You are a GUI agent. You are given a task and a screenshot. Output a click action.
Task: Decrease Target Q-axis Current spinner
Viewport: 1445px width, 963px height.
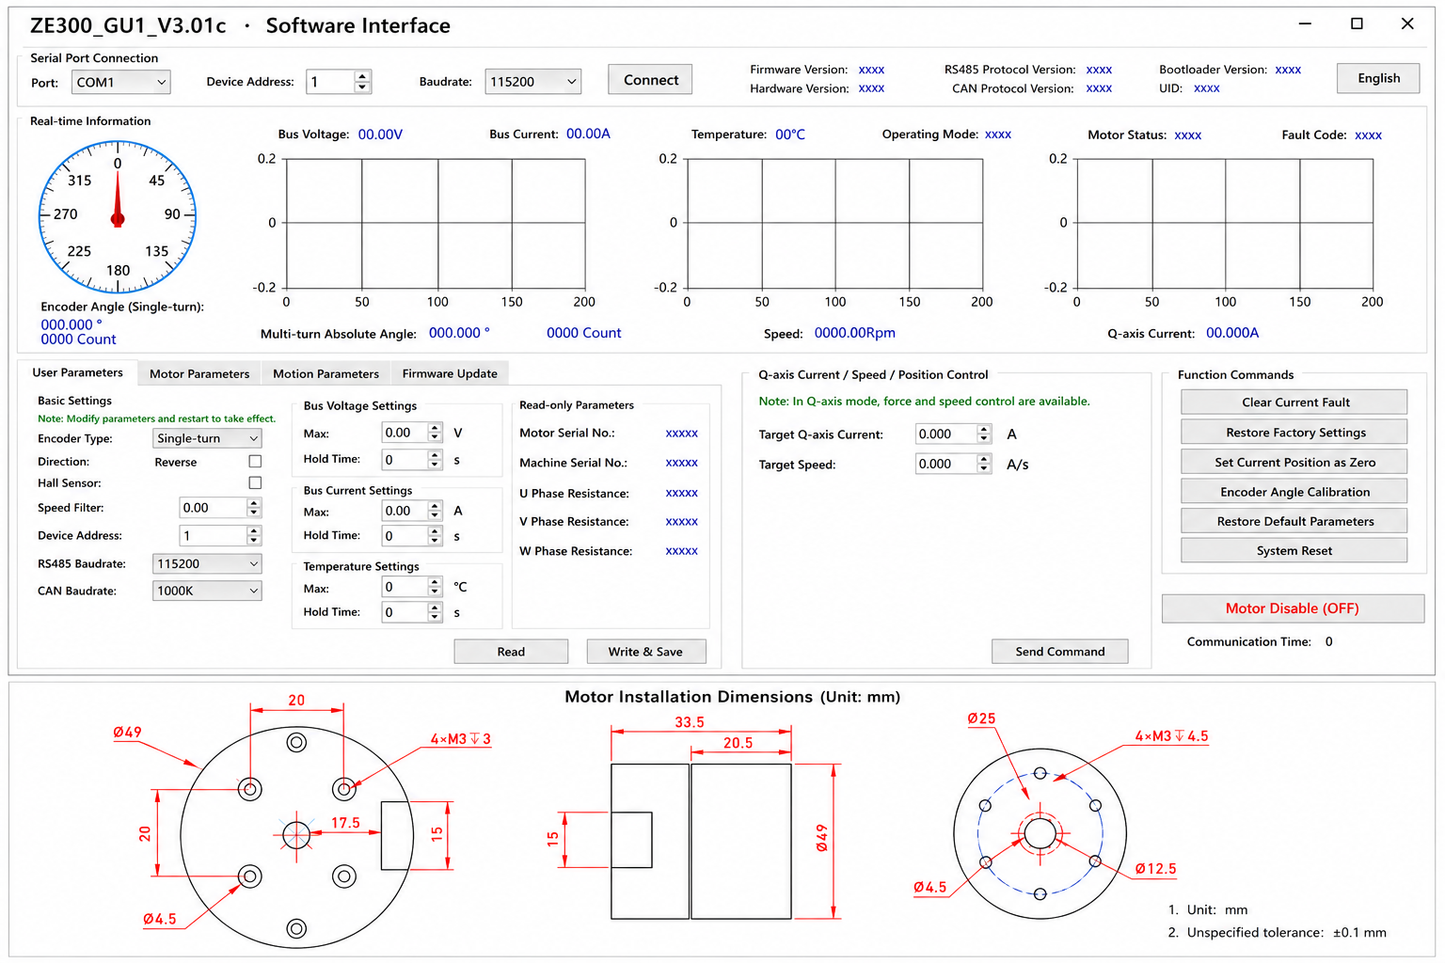pos(984,439)
